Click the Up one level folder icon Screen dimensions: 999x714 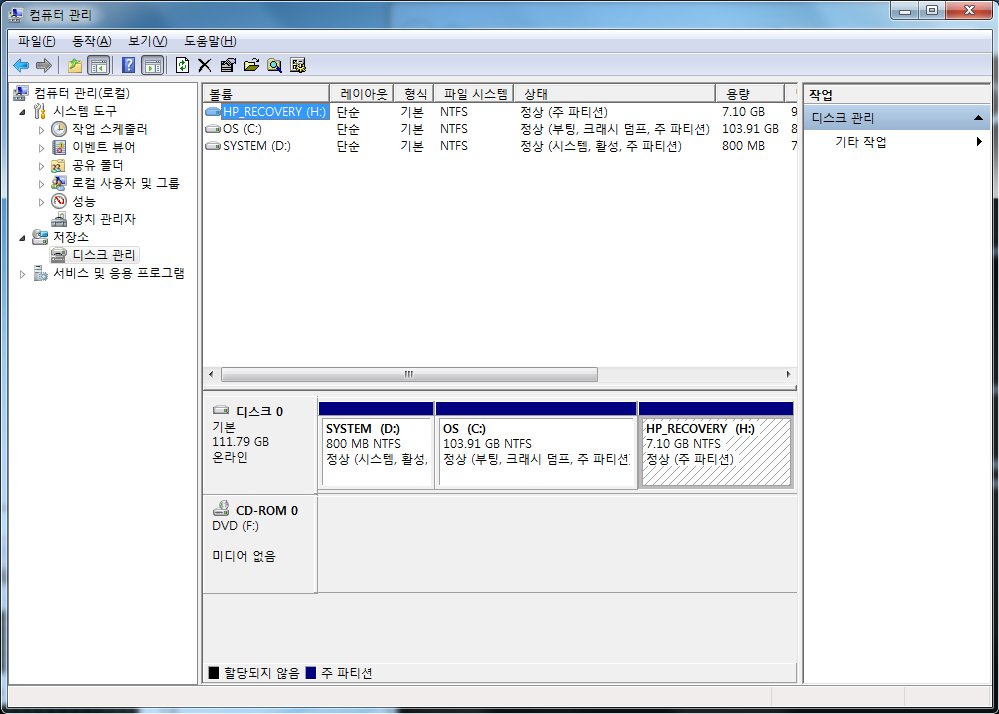[75, 65]
